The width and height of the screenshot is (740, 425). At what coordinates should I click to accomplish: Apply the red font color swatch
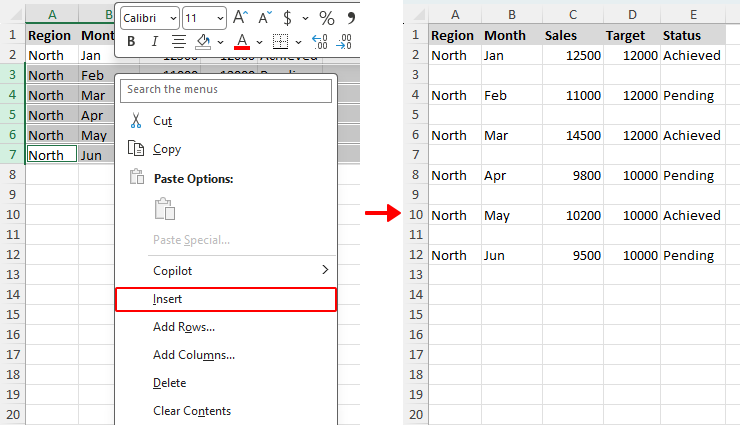coord(241,42)
